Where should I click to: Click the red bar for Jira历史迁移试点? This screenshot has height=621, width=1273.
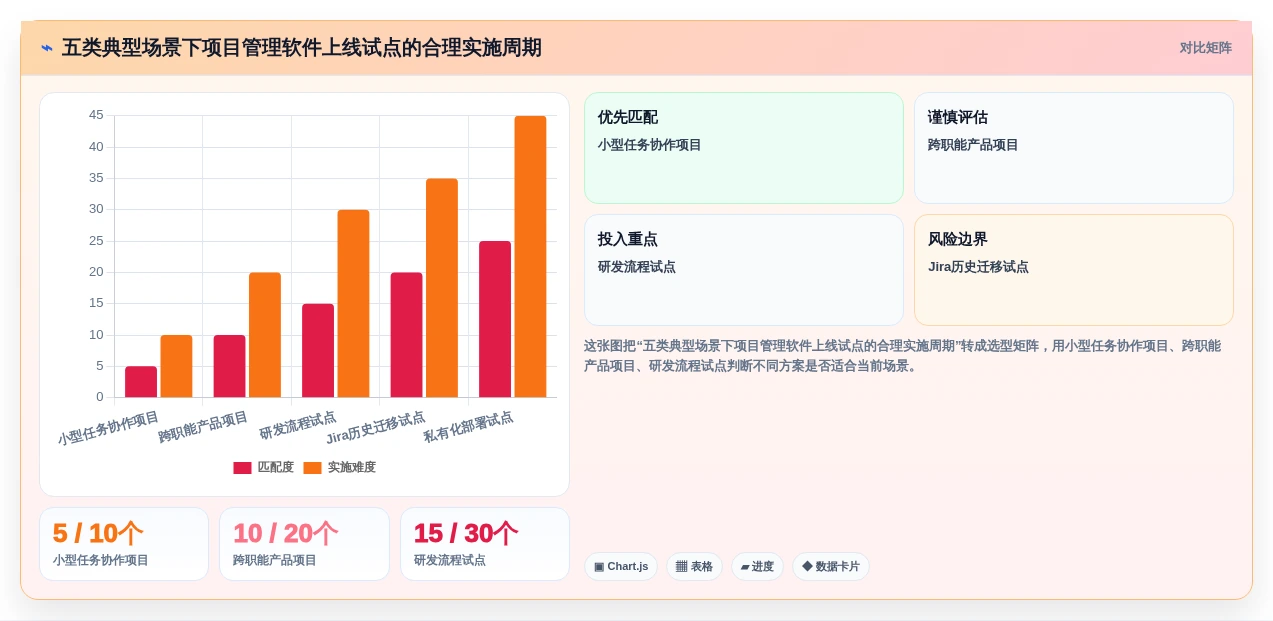click(x=406, y=335)
